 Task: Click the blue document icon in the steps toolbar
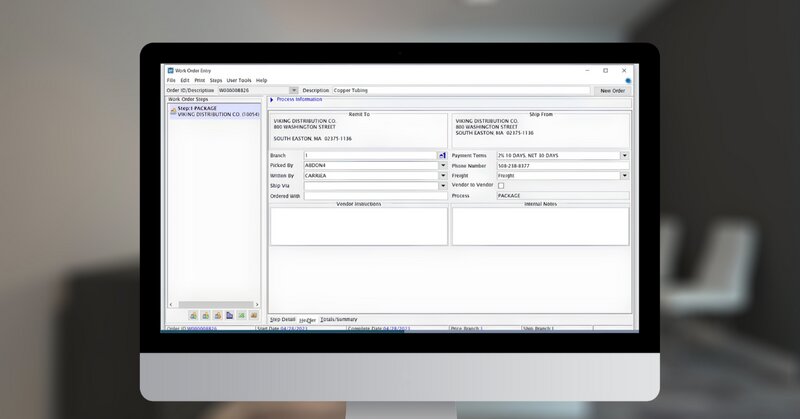pyautogui.click(x=230, y=316)
